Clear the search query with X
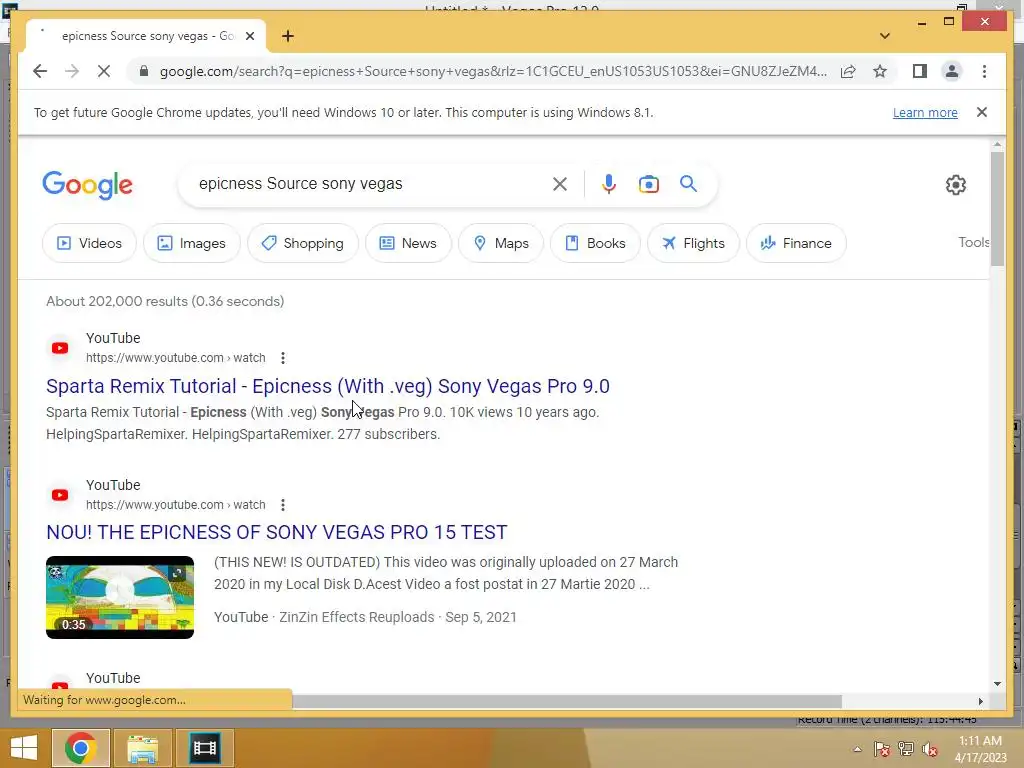1024x768 pixels. (x=560, y=184)
